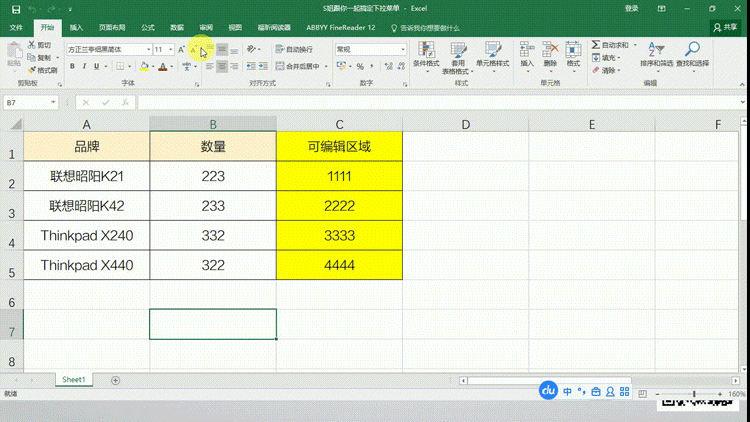The width and height of the screenshot is (750, 422).
Task: Toggle Italic formatting
Action: pyautogui.click(x=84, y=66)
